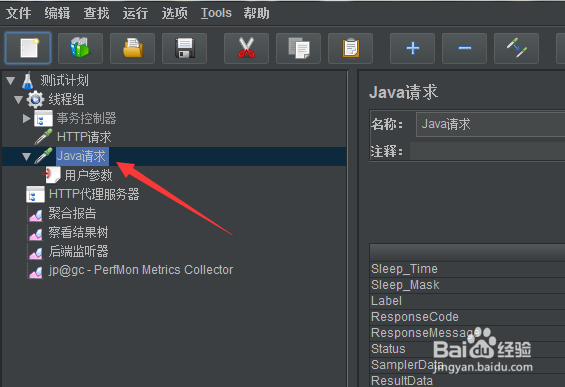Image resolution: width=565 pixels, height=387 pixels.
Task: Click the 线程组 gear icon
Action: [35, 99]
